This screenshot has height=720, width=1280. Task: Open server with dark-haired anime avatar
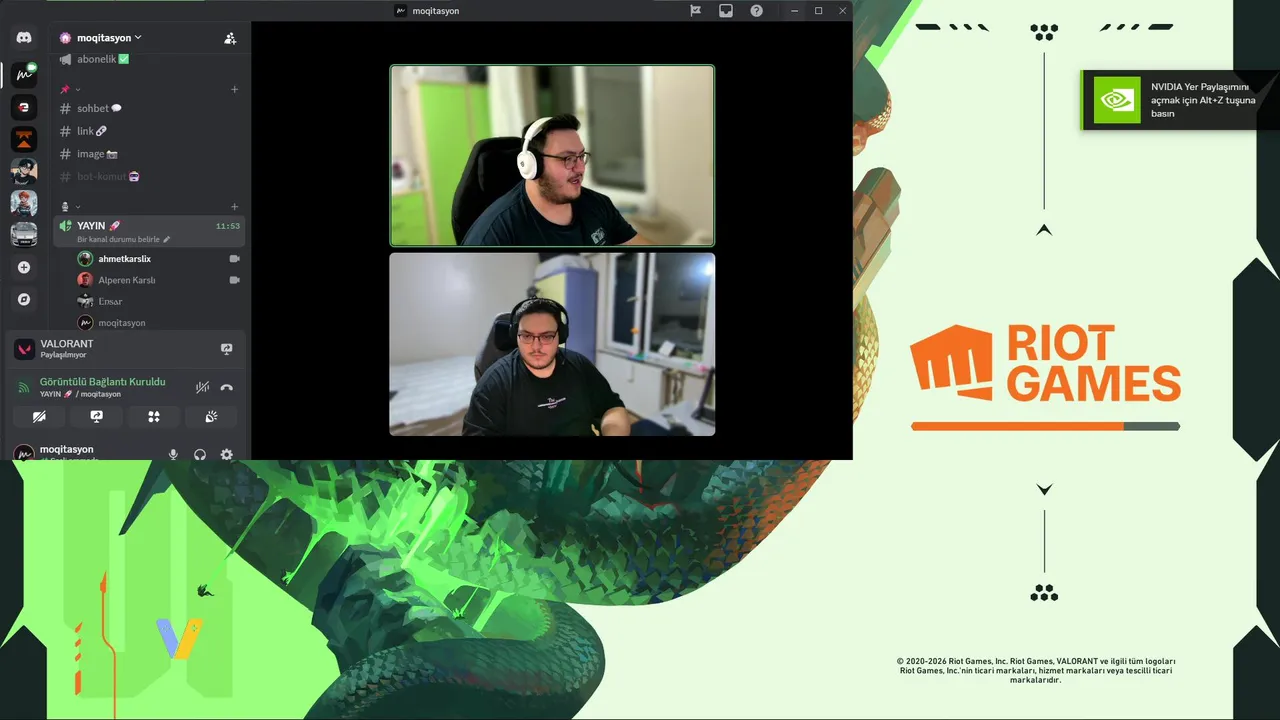[24, 170]
